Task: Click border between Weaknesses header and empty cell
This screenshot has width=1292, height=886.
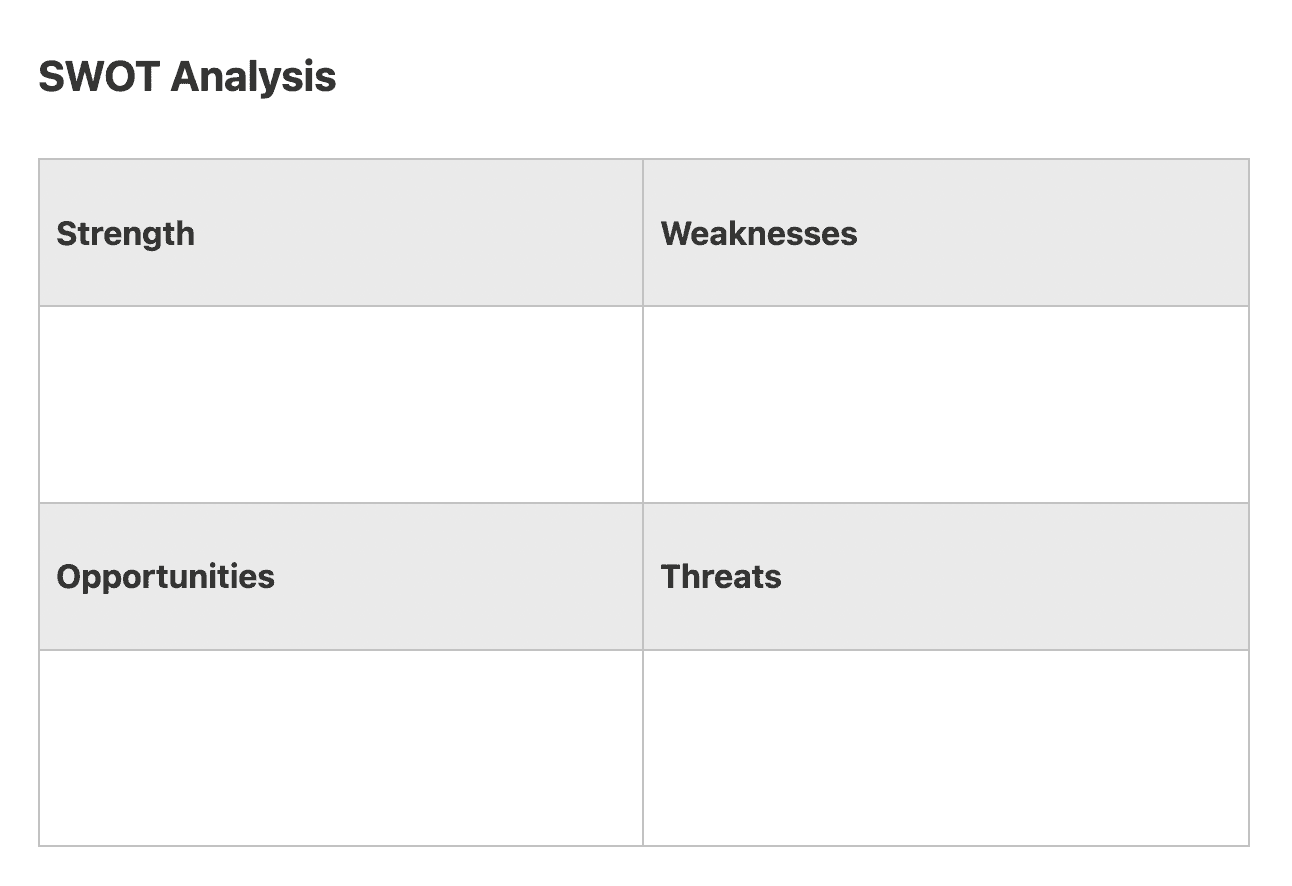Action: [945, 306]
